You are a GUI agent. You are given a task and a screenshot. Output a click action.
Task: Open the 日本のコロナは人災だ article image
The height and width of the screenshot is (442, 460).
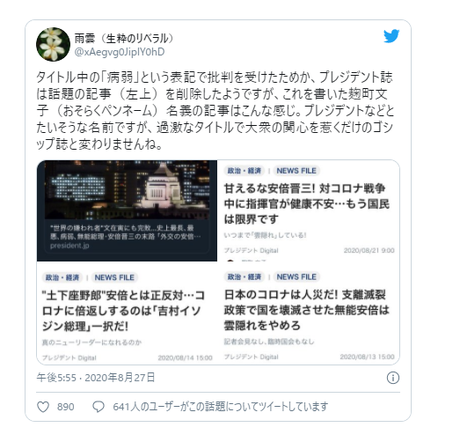[x=309, y=313]
